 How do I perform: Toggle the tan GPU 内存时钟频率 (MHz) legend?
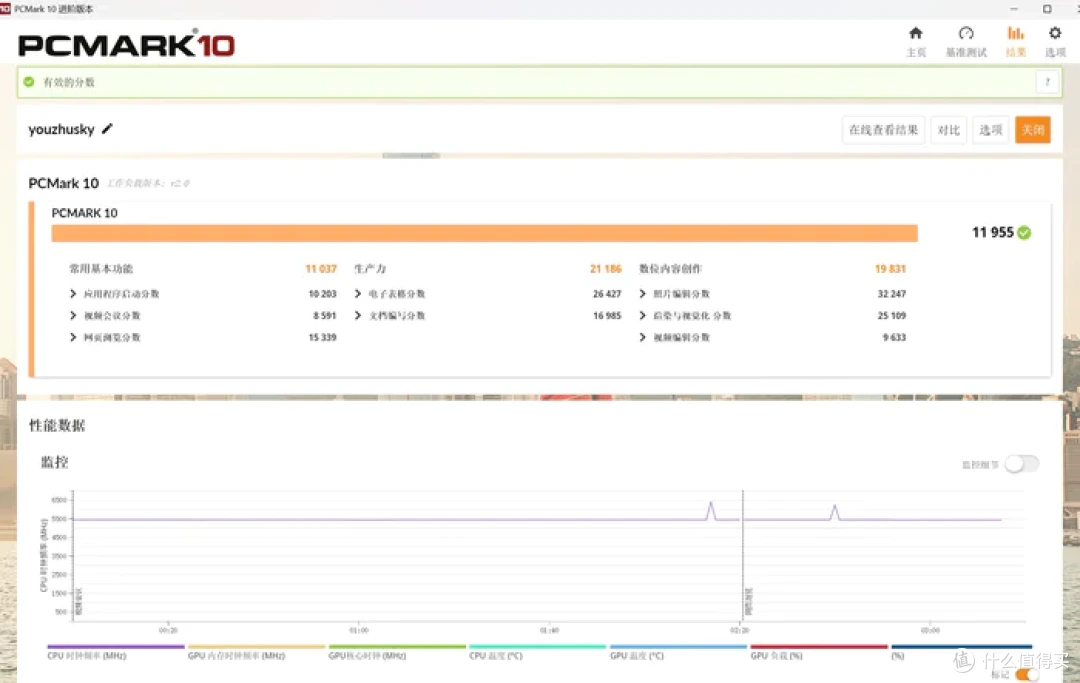click(x=256, y=652)
